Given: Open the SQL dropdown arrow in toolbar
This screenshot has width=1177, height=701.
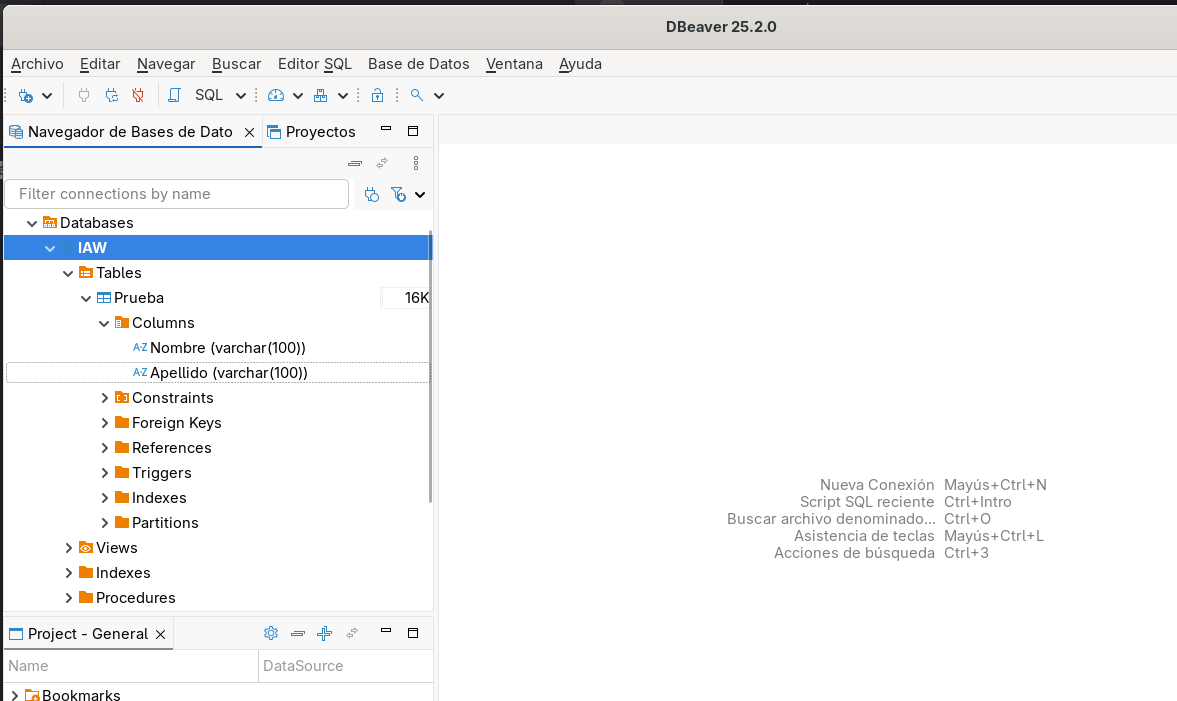Looking at the screenshot, I should click(x=241, y=95).
